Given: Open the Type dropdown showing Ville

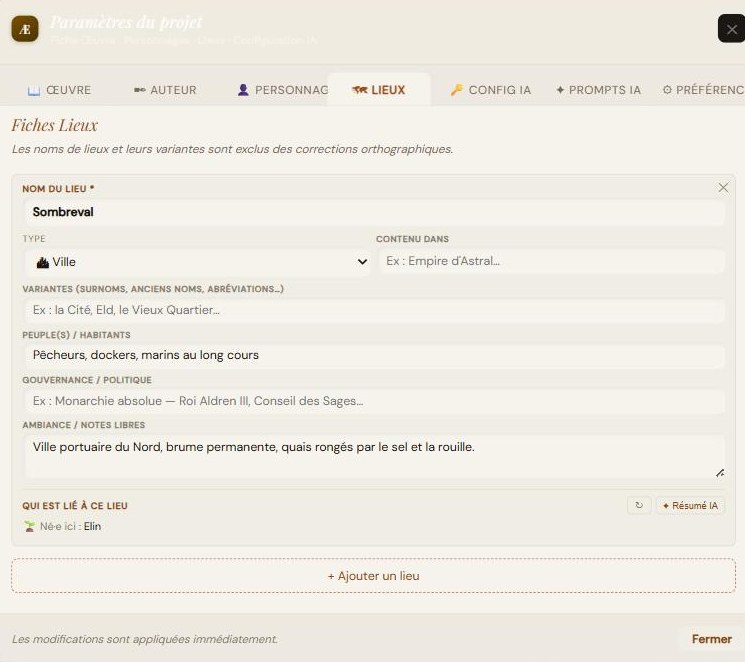Looking at the screenshot, I should coord(197,262).
